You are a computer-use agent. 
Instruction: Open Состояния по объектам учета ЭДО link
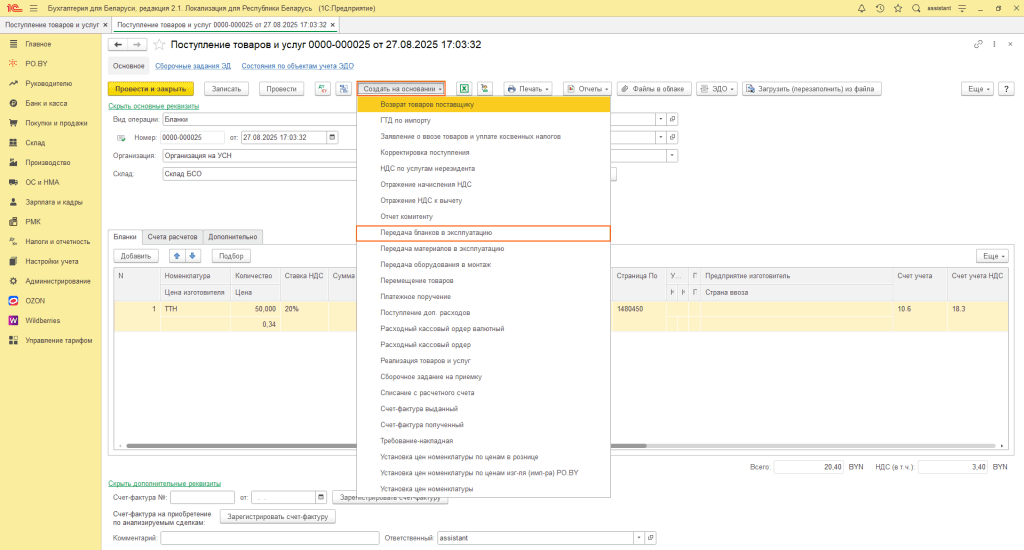click(298, 66)
